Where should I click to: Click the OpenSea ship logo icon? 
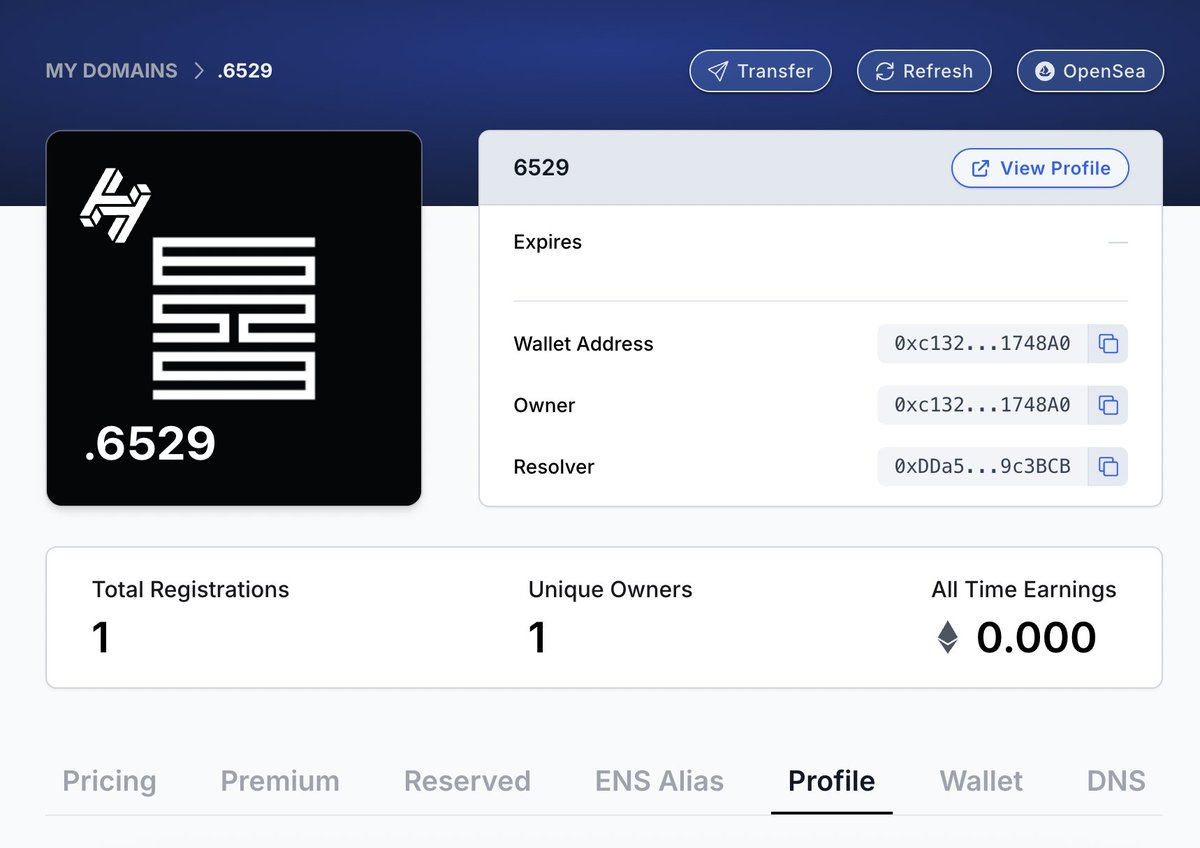click(1043, 71)
